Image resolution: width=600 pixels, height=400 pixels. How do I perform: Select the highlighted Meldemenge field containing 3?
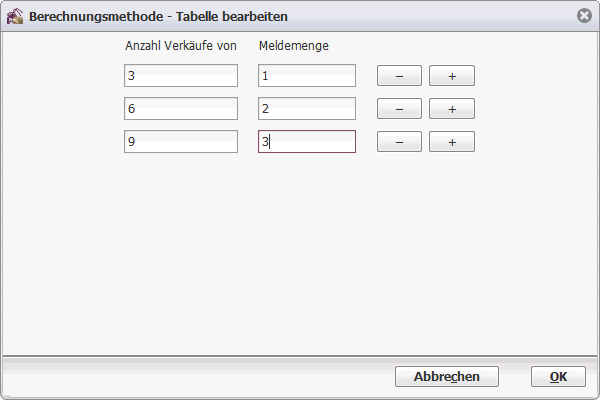point(307,142)
